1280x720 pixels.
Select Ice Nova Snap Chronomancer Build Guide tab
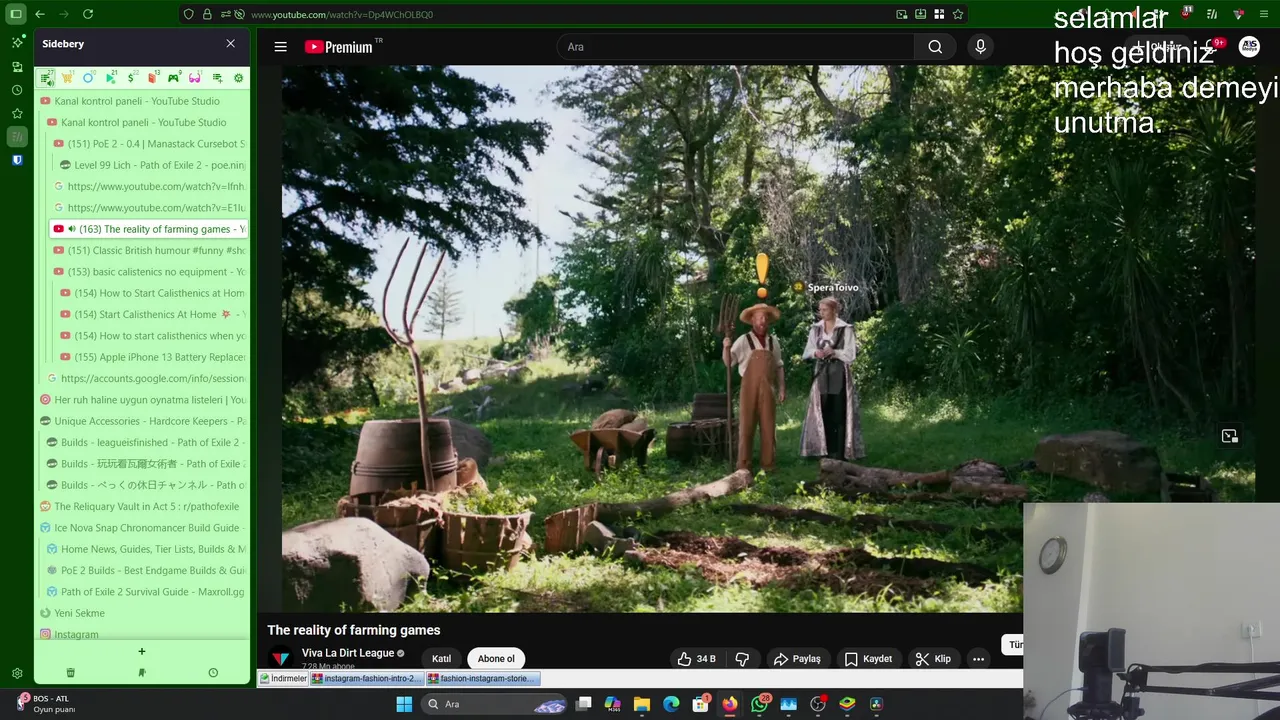(142, 528)
